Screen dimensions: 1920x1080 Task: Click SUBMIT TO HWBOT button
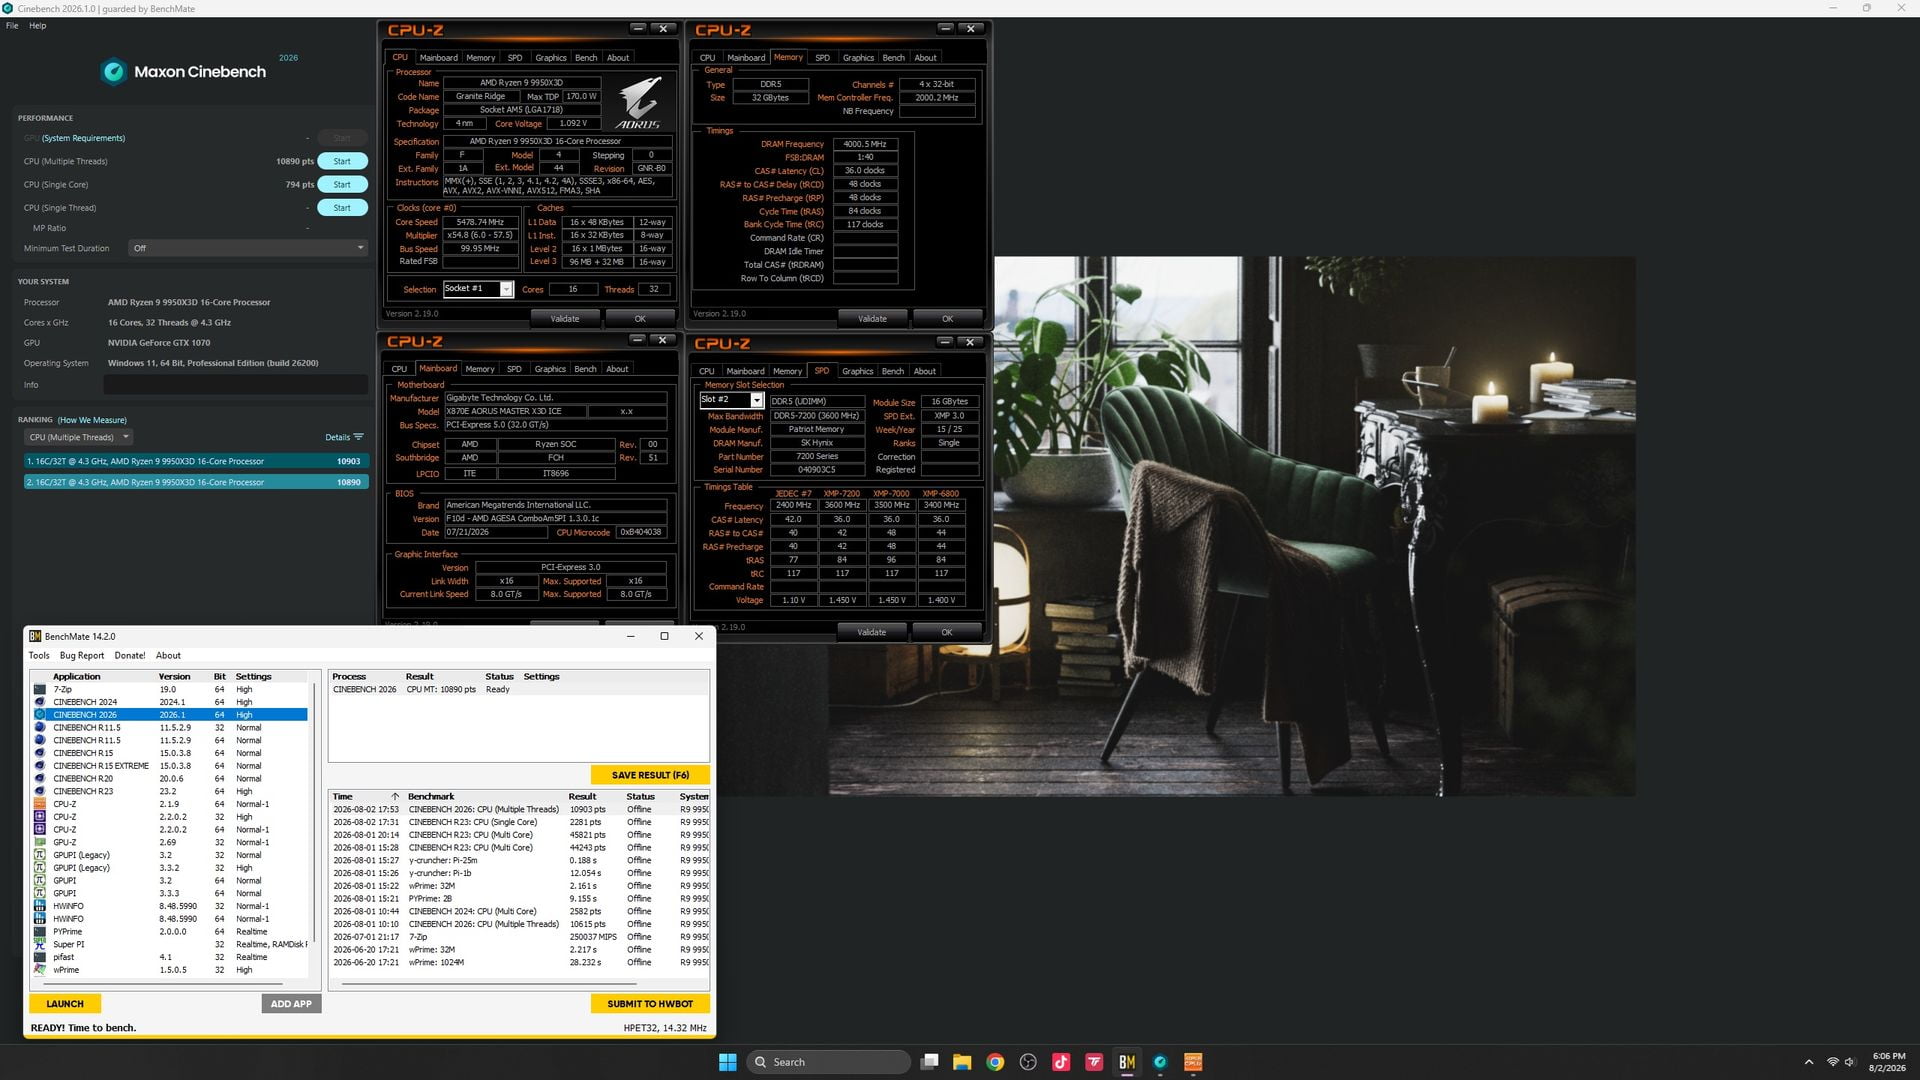tap(650, 1004)
